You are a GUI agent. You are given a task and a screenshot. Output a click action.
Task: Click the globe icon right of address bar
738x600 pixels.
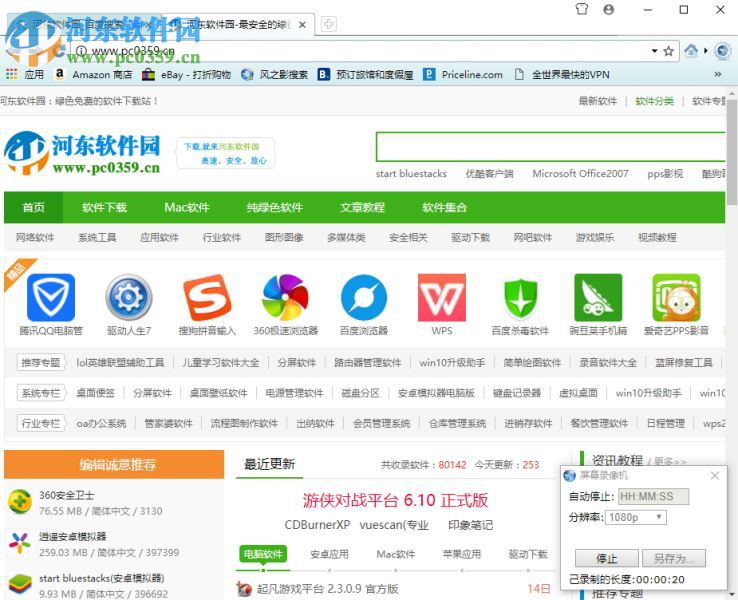click(722, 51)
